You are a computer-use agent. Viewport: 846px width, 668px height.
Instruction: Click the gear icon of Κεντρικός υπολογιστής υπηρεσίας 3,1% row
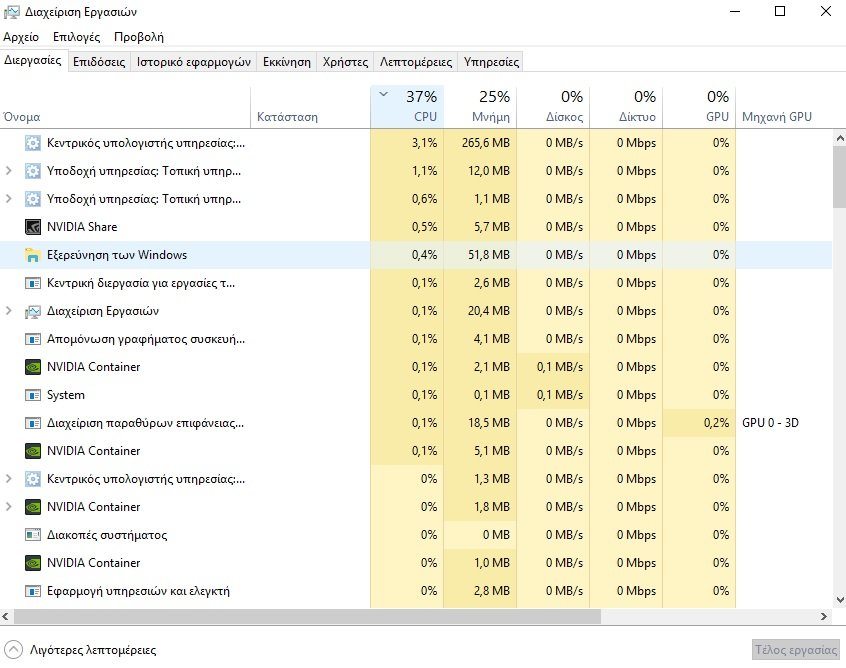(33, 143)
